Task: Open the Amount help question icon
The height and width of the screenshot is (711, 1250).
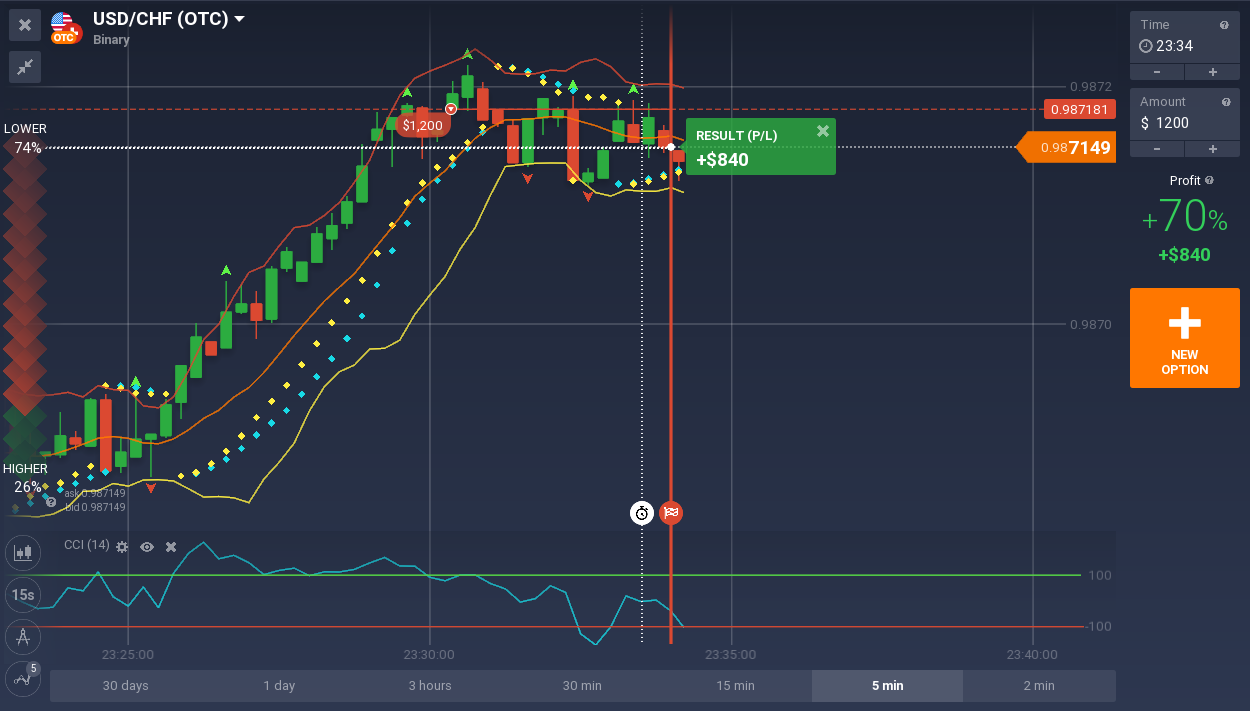Action: [x=1224, y=102]
